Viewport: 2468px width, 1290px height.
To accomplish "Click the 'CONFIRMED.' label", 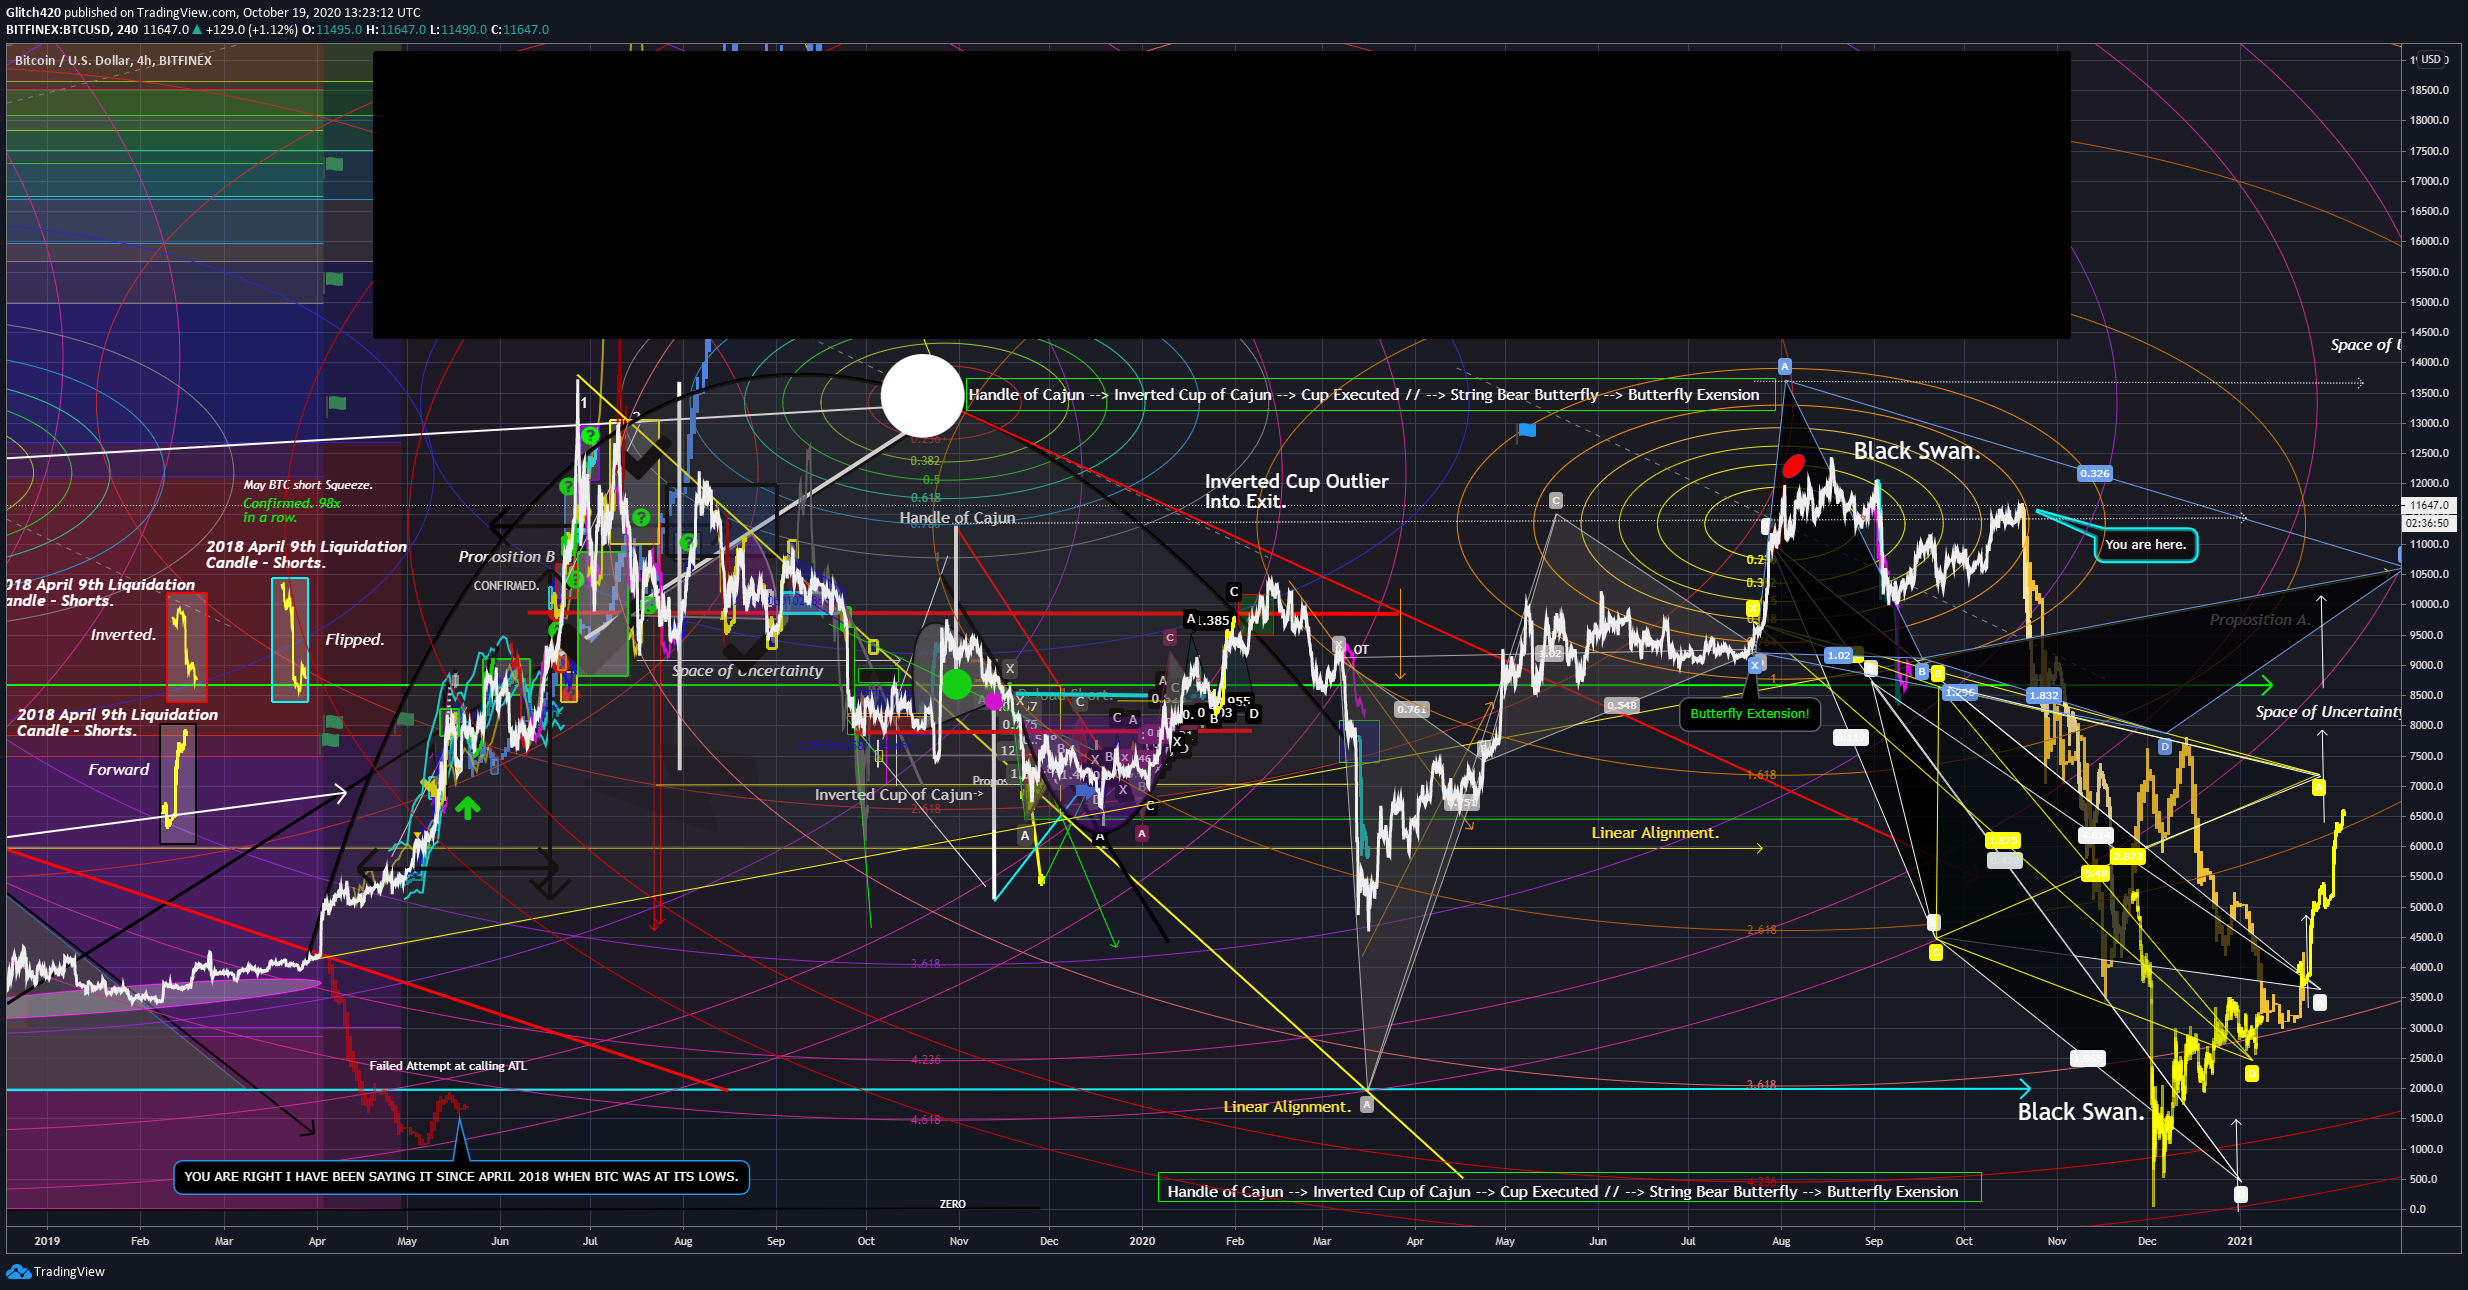I will pos(506,586).
